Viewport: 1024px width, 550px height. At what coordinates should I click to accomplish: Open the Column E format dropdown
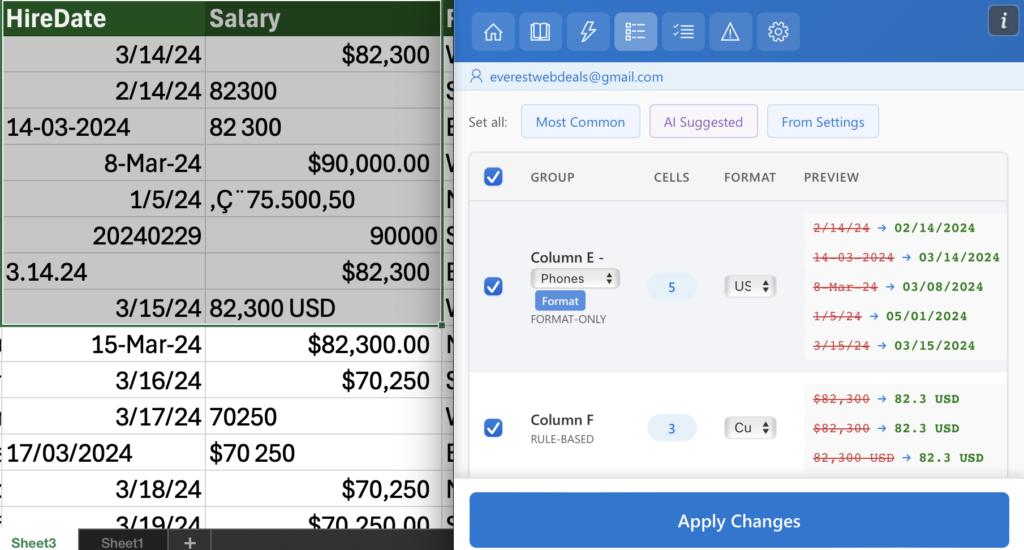[x=750, y=287]
